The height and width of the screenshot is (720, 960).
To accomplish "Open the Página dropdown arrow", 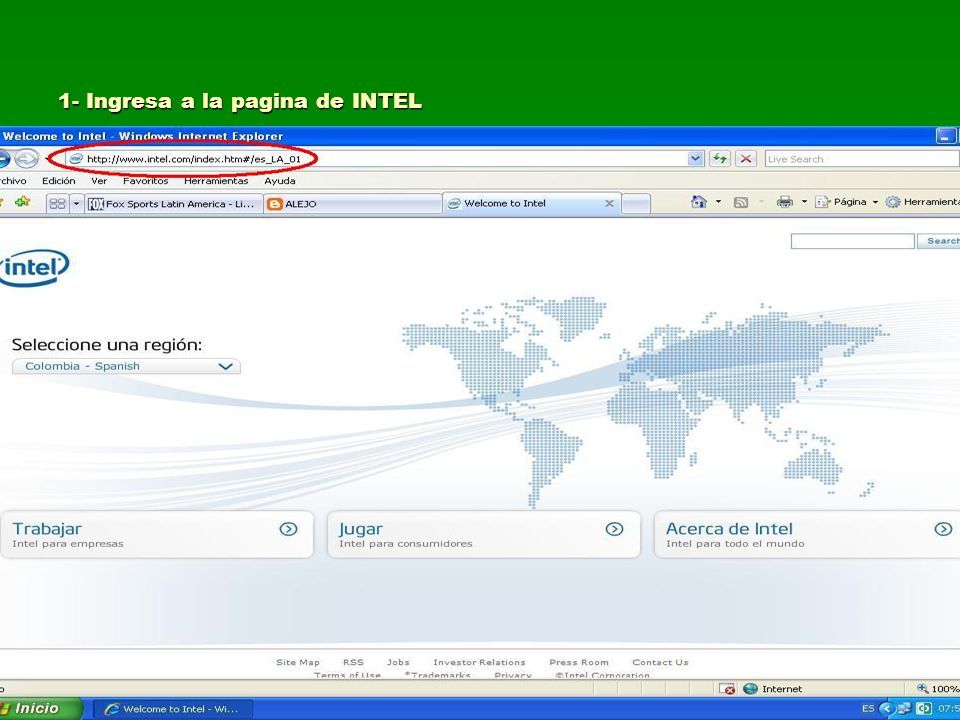I will pos(875,202).
